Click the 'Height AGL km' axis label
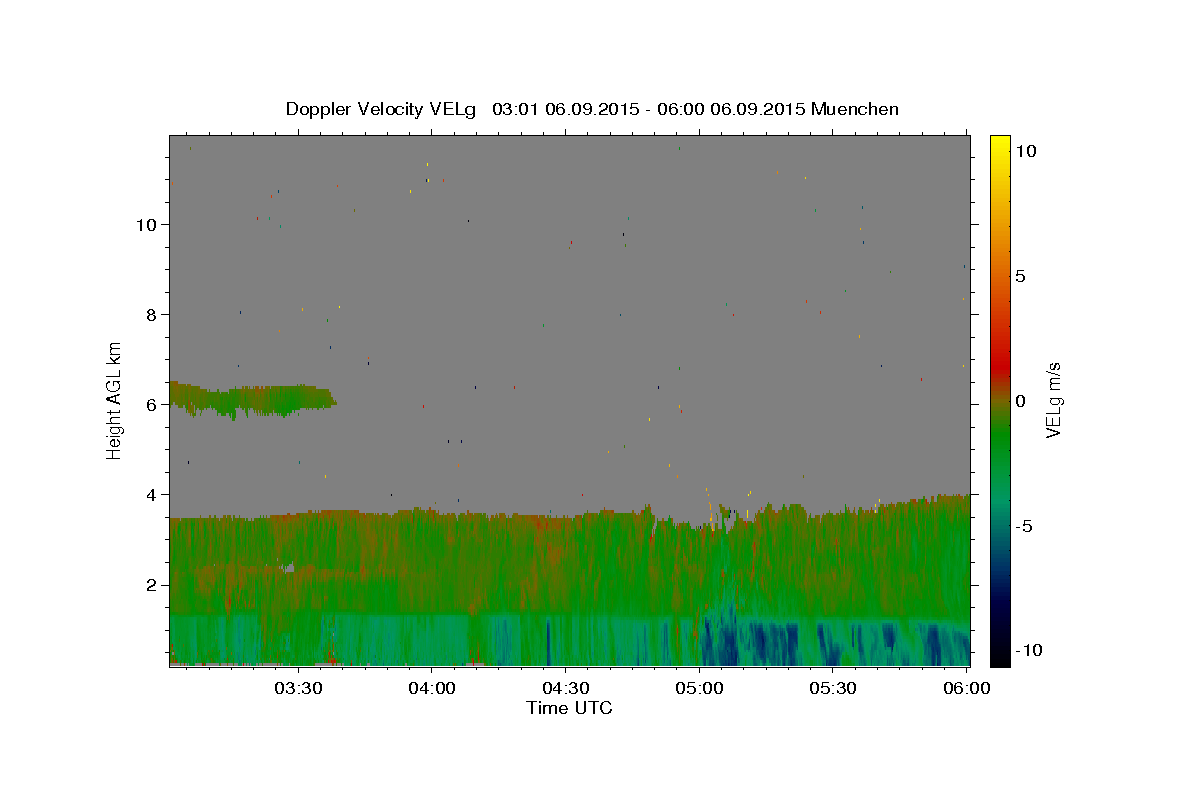This screenshot has width=1200, height=800. coord(115,400)
